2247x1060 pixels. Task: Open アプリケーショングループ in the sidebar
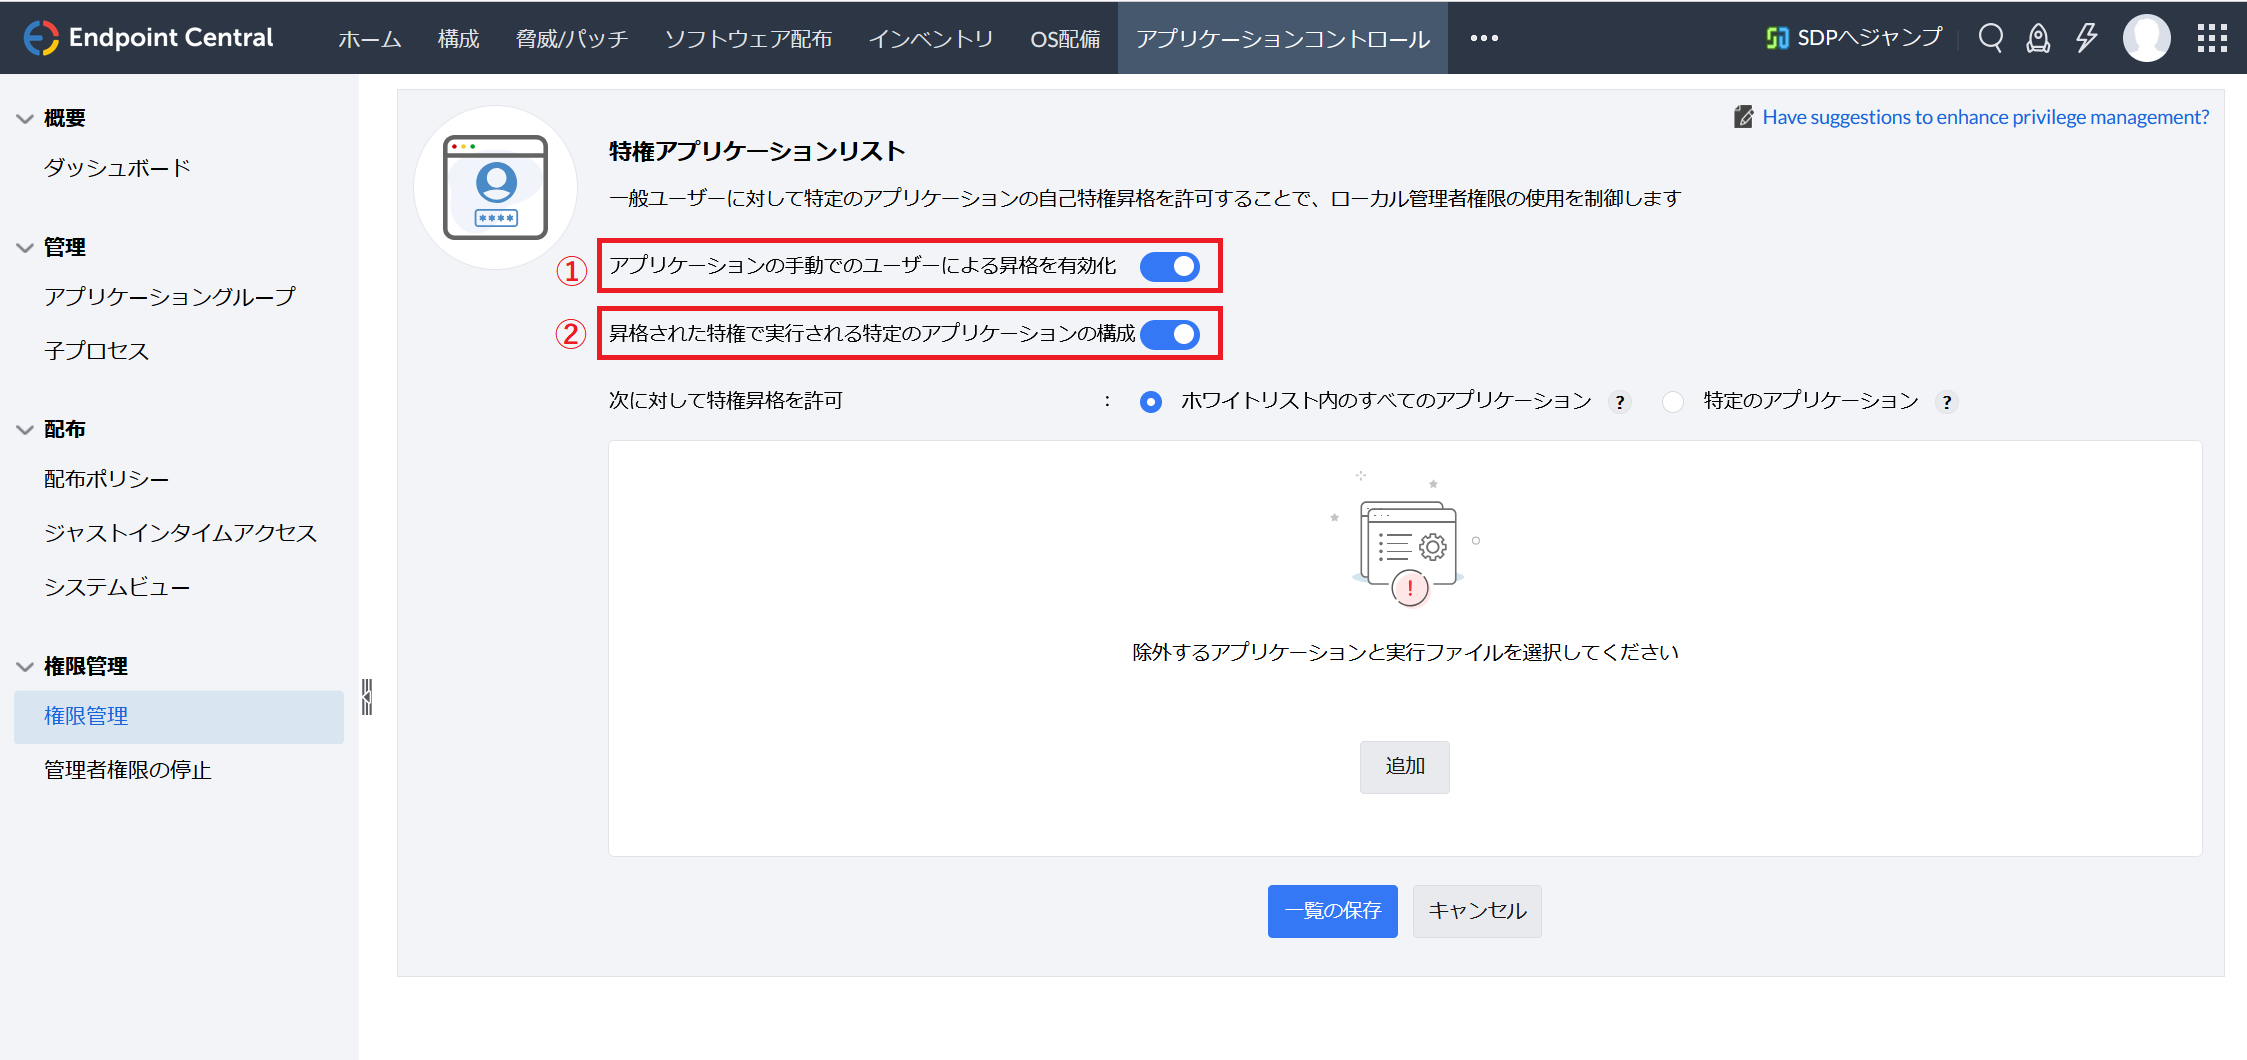coord(170,297)
